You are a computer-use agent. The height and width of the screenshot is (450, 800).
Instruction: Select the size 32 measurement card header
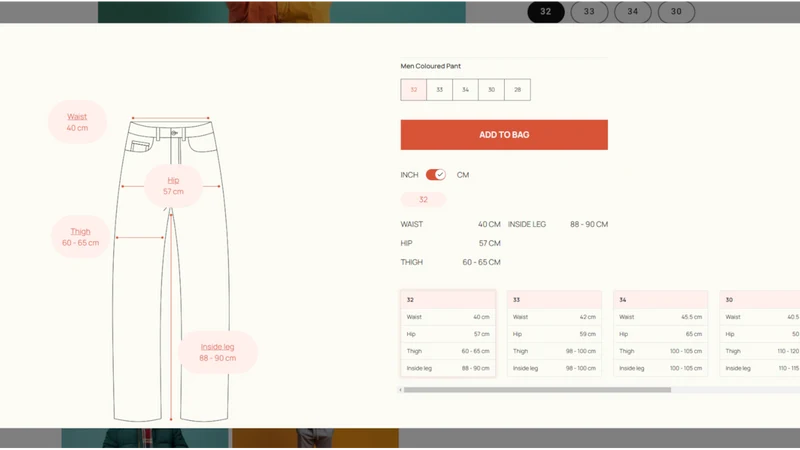448,299
